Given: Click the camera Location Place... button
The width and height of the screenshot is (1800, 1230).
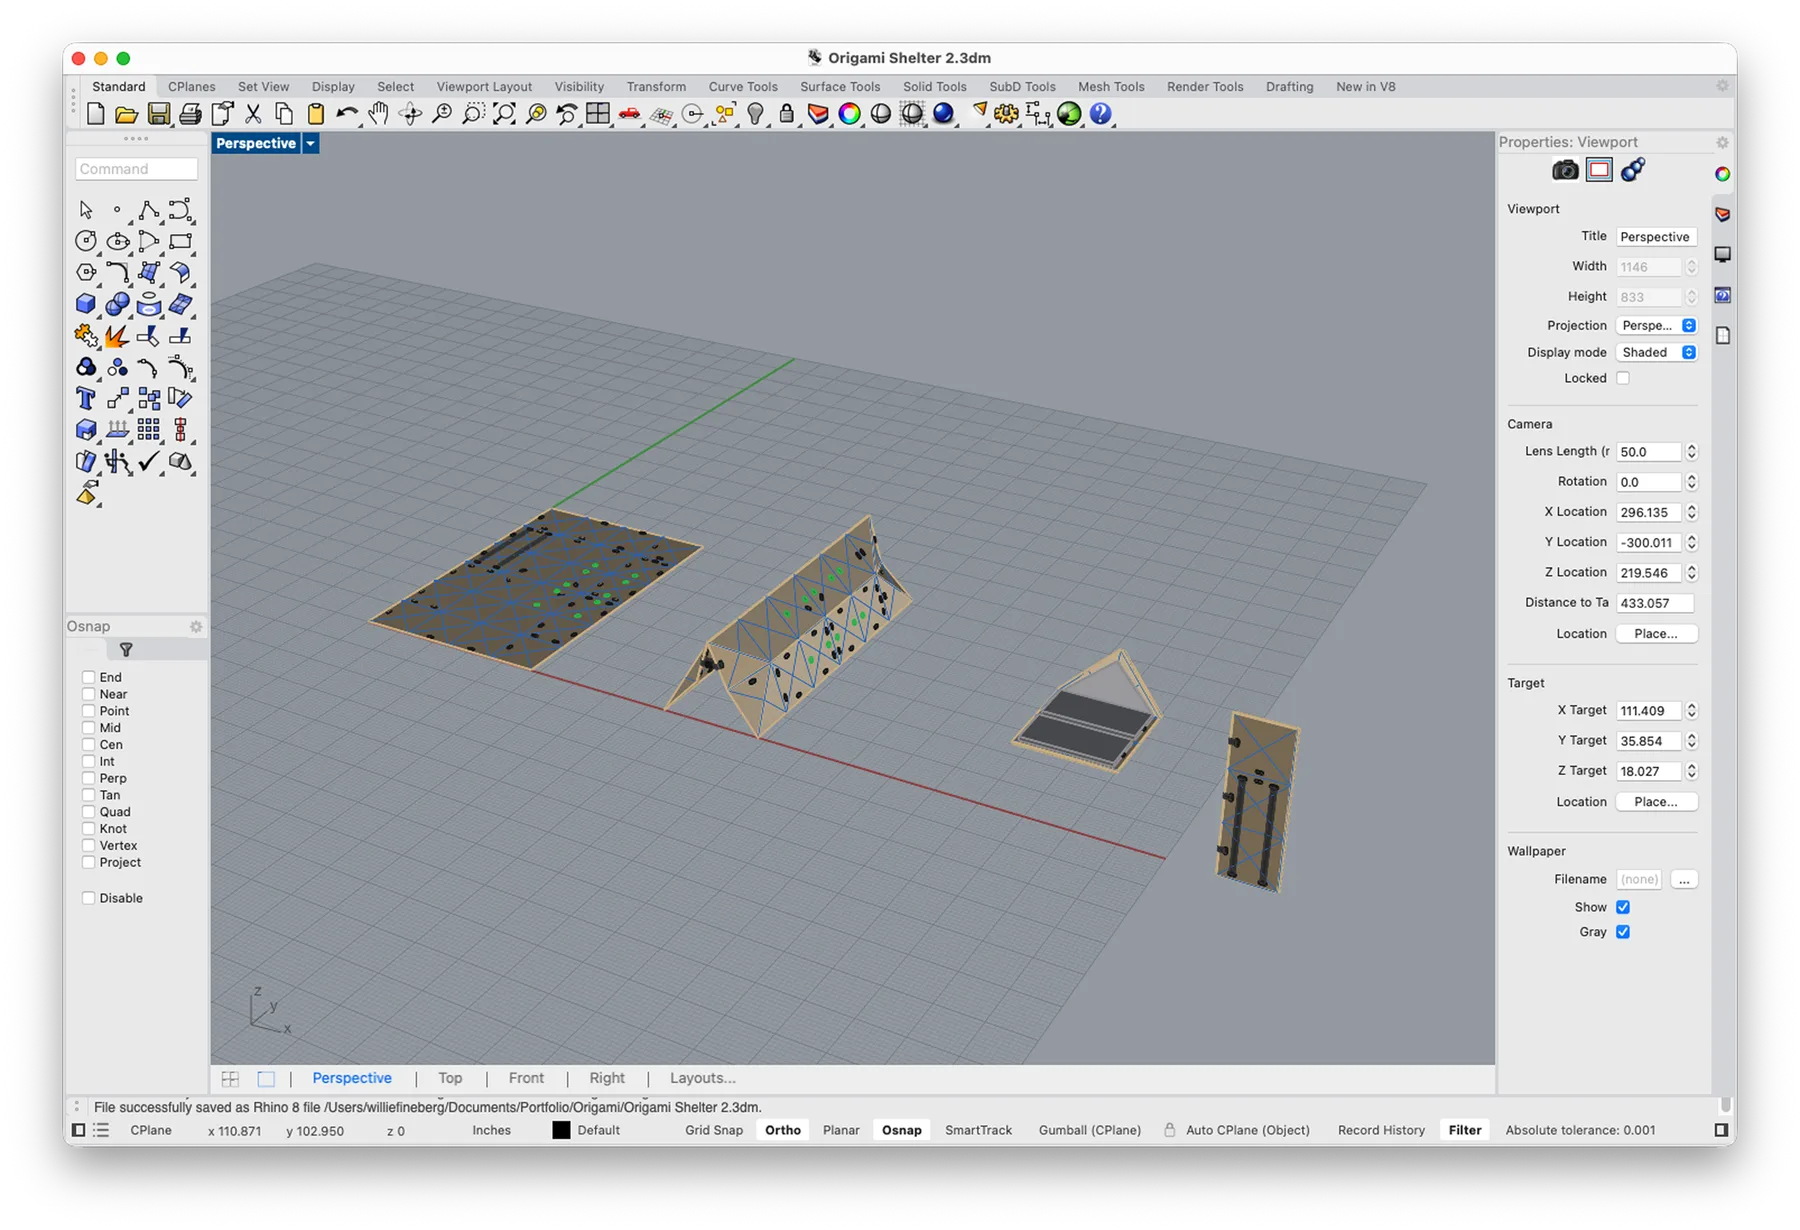Looking at the screenshot, I should point(1656,633).
